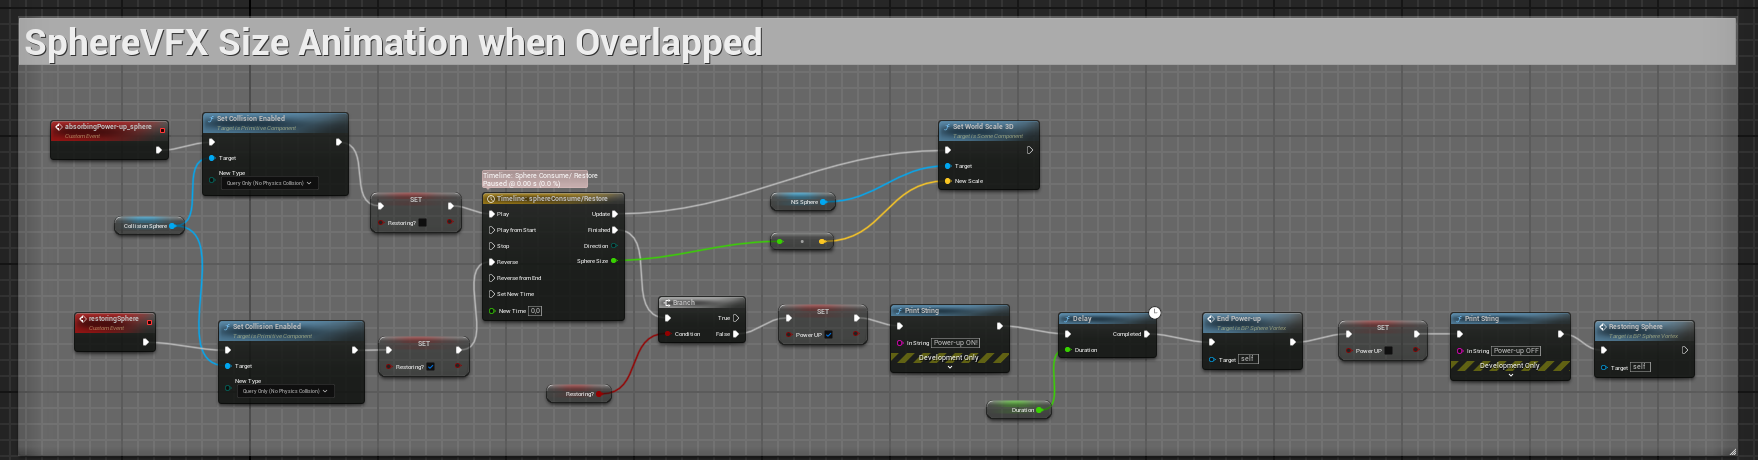Viewport: 1758px width, 460px height.
Task: Click the blue output pin of NS Sphere
Action: 824,202
